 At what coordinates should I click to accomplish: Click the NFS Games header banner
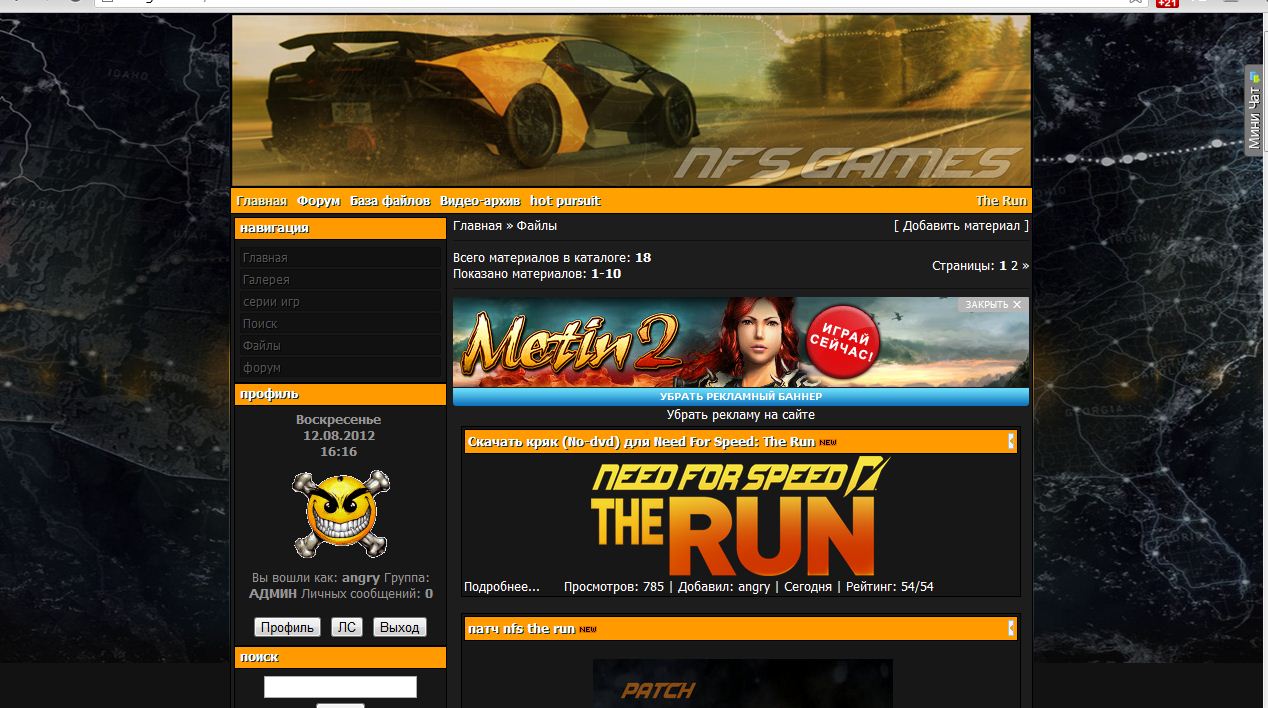click(x=631, y=100)
